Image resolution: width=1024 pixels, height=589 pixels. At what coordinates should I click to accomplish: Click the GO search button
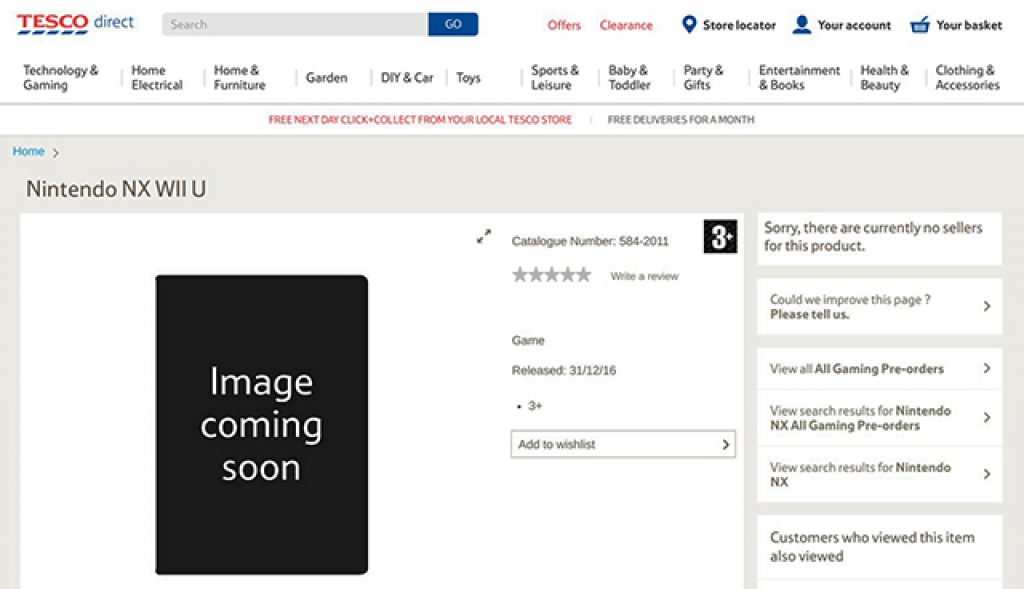click(x=453, y=24)
